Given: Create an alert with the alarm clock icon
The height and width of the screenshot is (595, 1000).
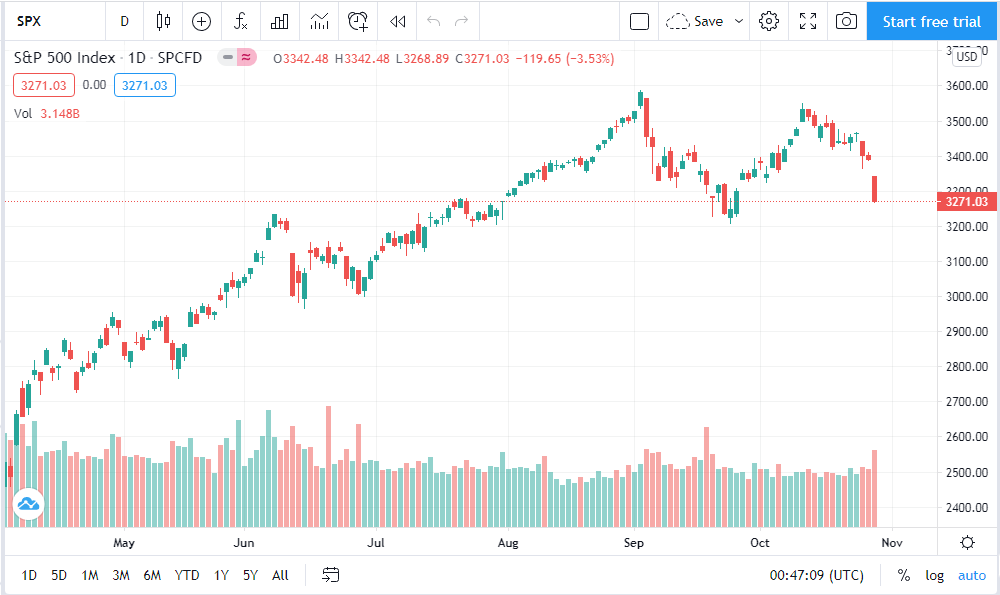Looking at the screenshot, I should (x=358, y=22).
